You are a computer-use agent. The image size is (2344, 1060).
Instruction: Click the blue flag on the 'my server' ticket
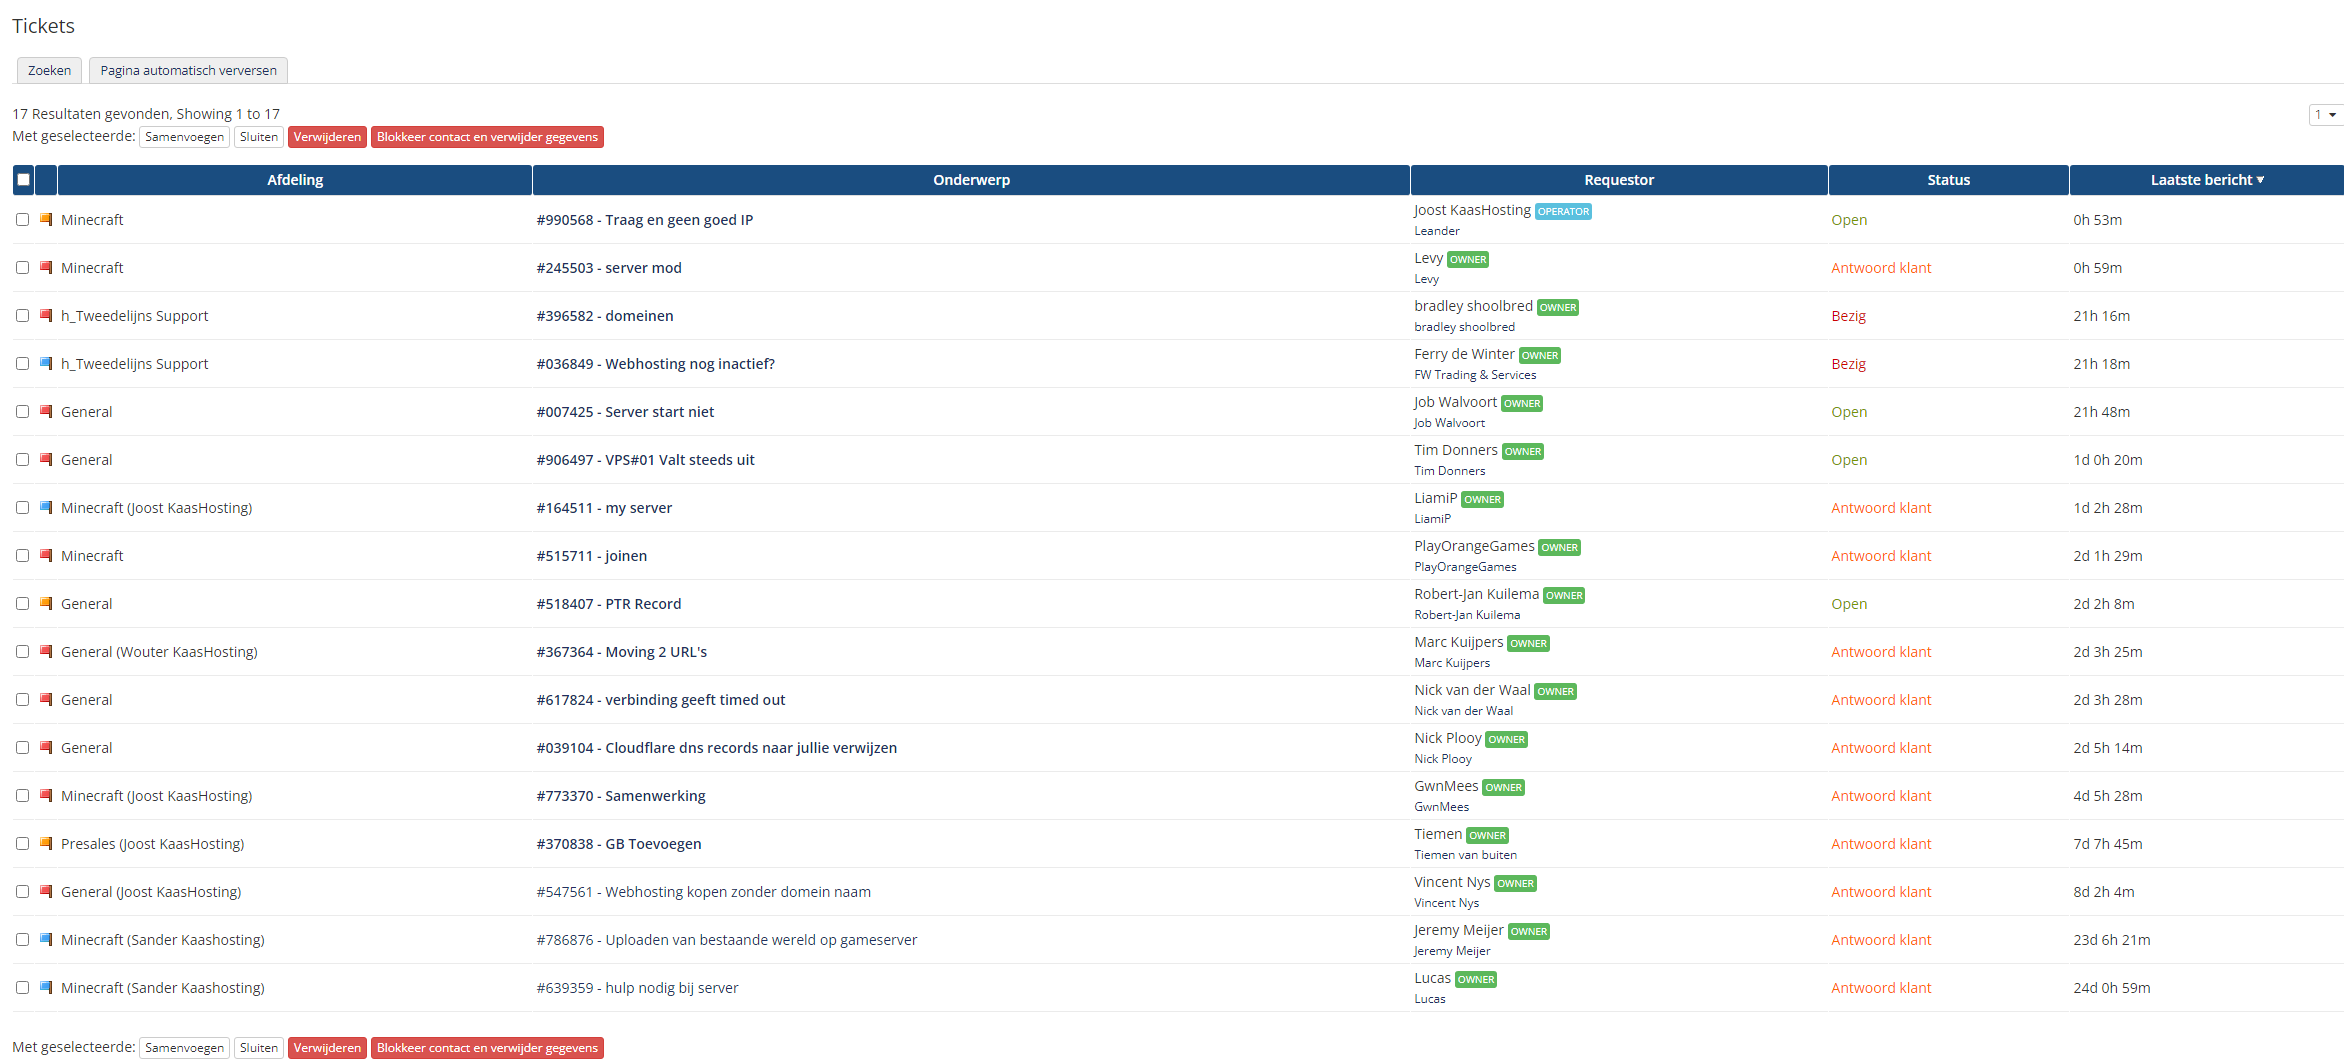click(46, 507)
